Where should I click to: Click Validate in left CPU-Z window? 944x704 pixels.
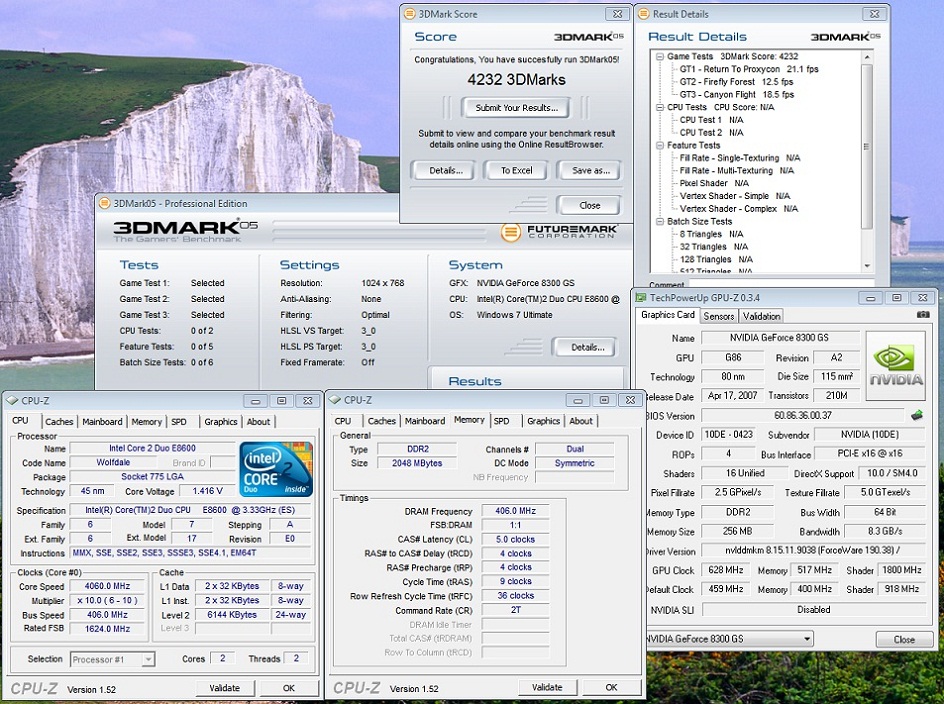pyautogui.click(x=225, y=688)
